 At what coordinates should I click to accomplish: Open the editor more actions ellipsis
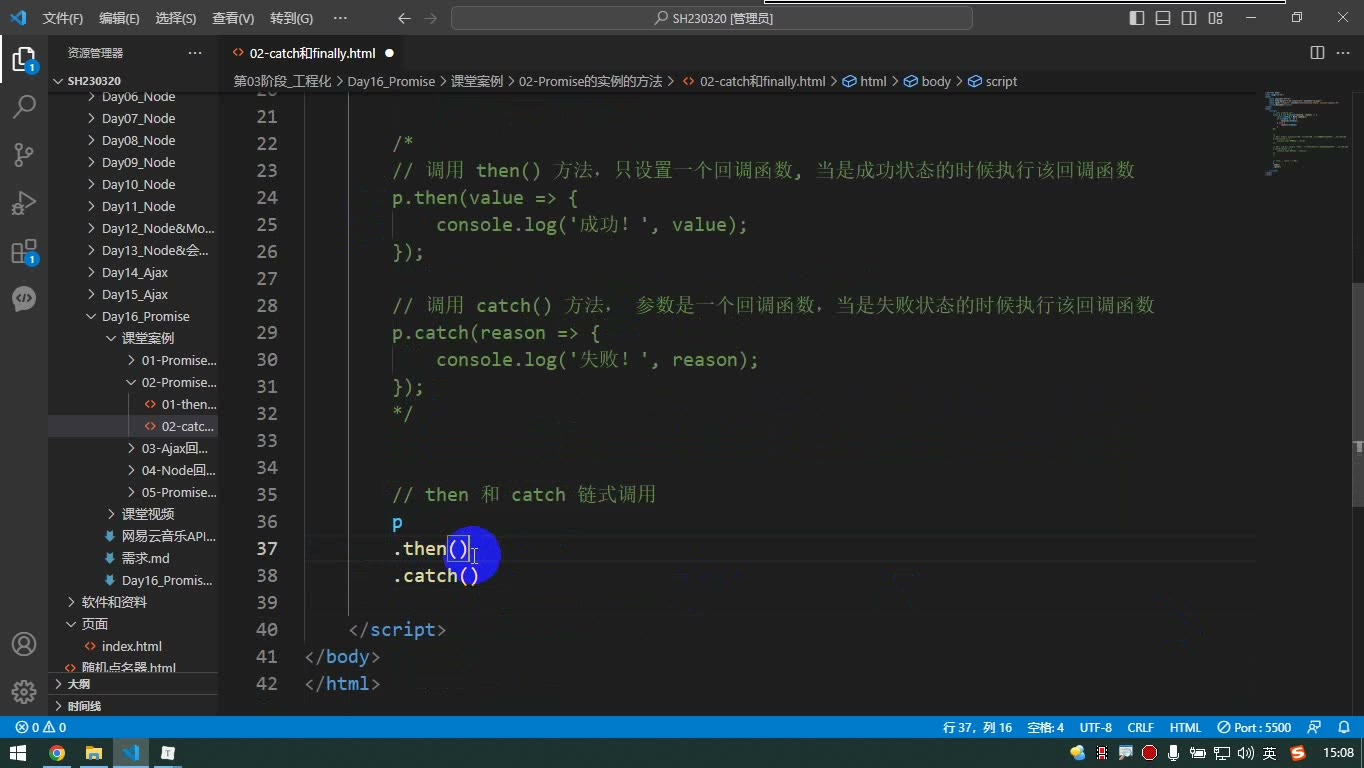[1343, 53]
